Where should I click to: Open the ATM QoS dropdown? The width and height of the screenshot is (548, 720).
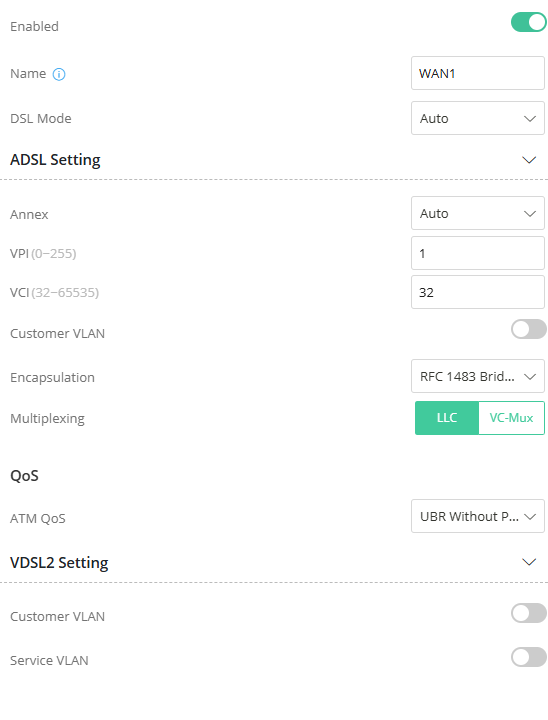coord(478,516)
